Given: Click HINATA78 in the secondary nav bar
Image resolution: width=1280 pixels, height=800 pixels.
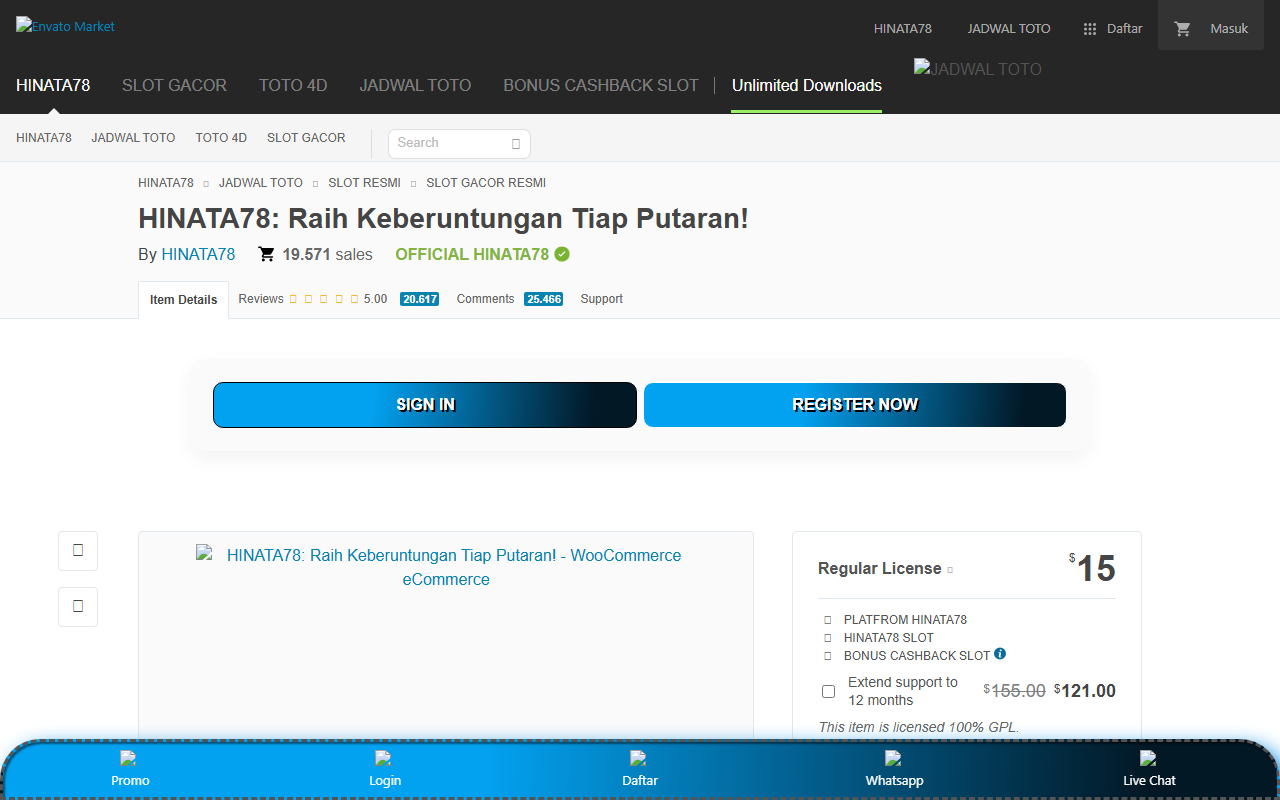Looking at the screenshot, I should pyautogui.click(x=44, y=138).
